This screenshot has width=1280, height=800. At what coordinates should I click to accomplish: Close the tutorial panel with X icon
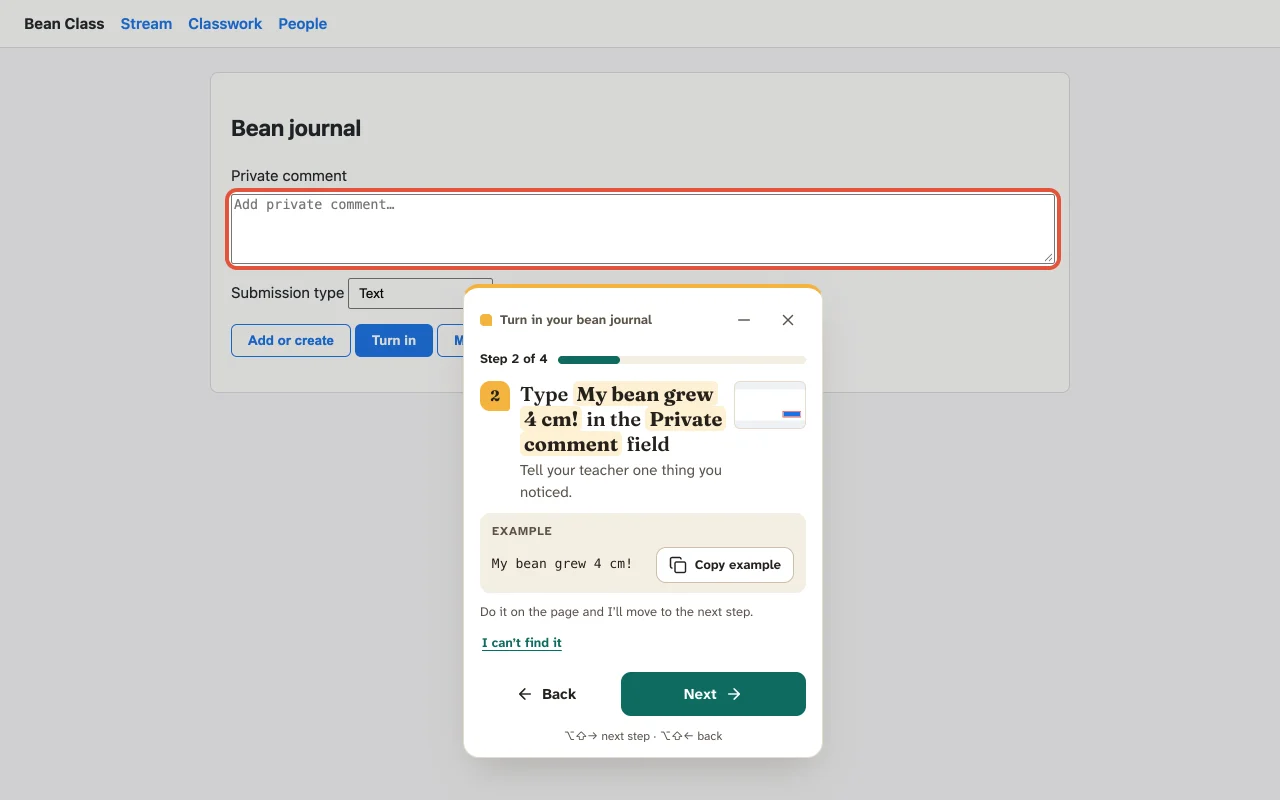tap(788, 320)
